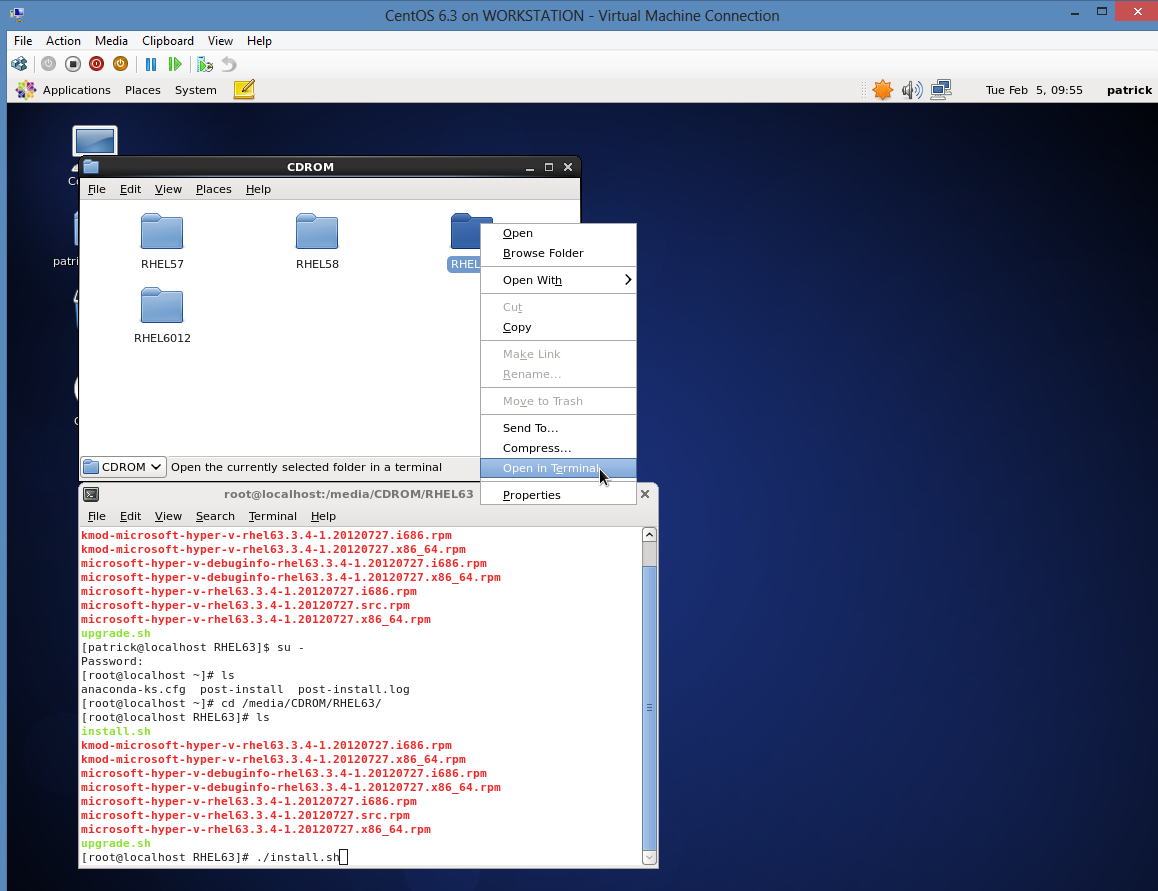Click the orange Save state VM icon
Image resolution: width=1158 pixels, height=891 pixels.
(120, 64)
